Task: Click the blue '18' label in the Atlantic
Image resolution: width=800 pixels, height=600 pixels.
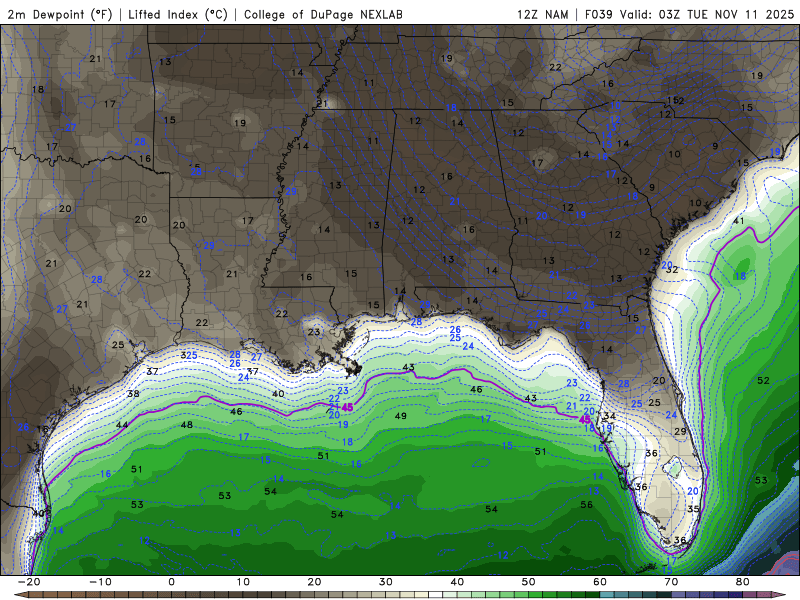Action: point(740,276)
